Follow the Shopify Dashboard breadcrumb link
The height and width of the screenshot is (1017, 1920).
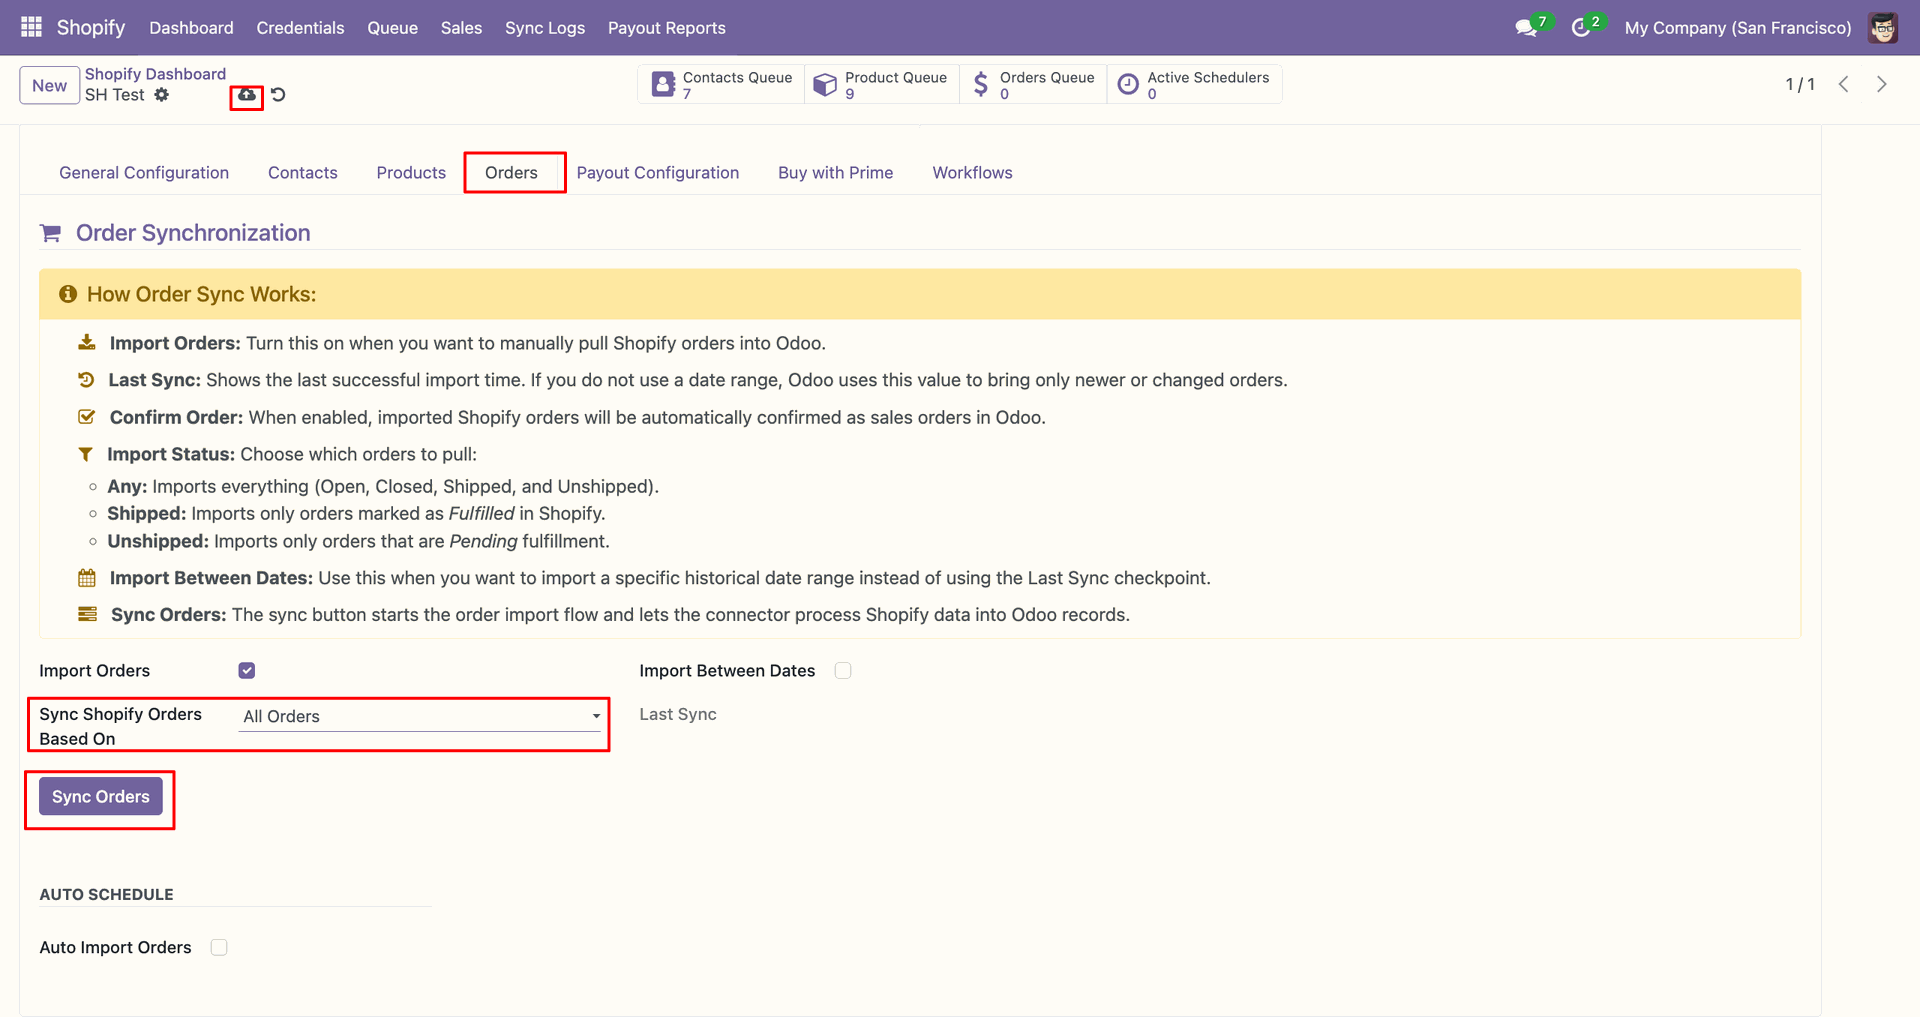pos(155,74)
